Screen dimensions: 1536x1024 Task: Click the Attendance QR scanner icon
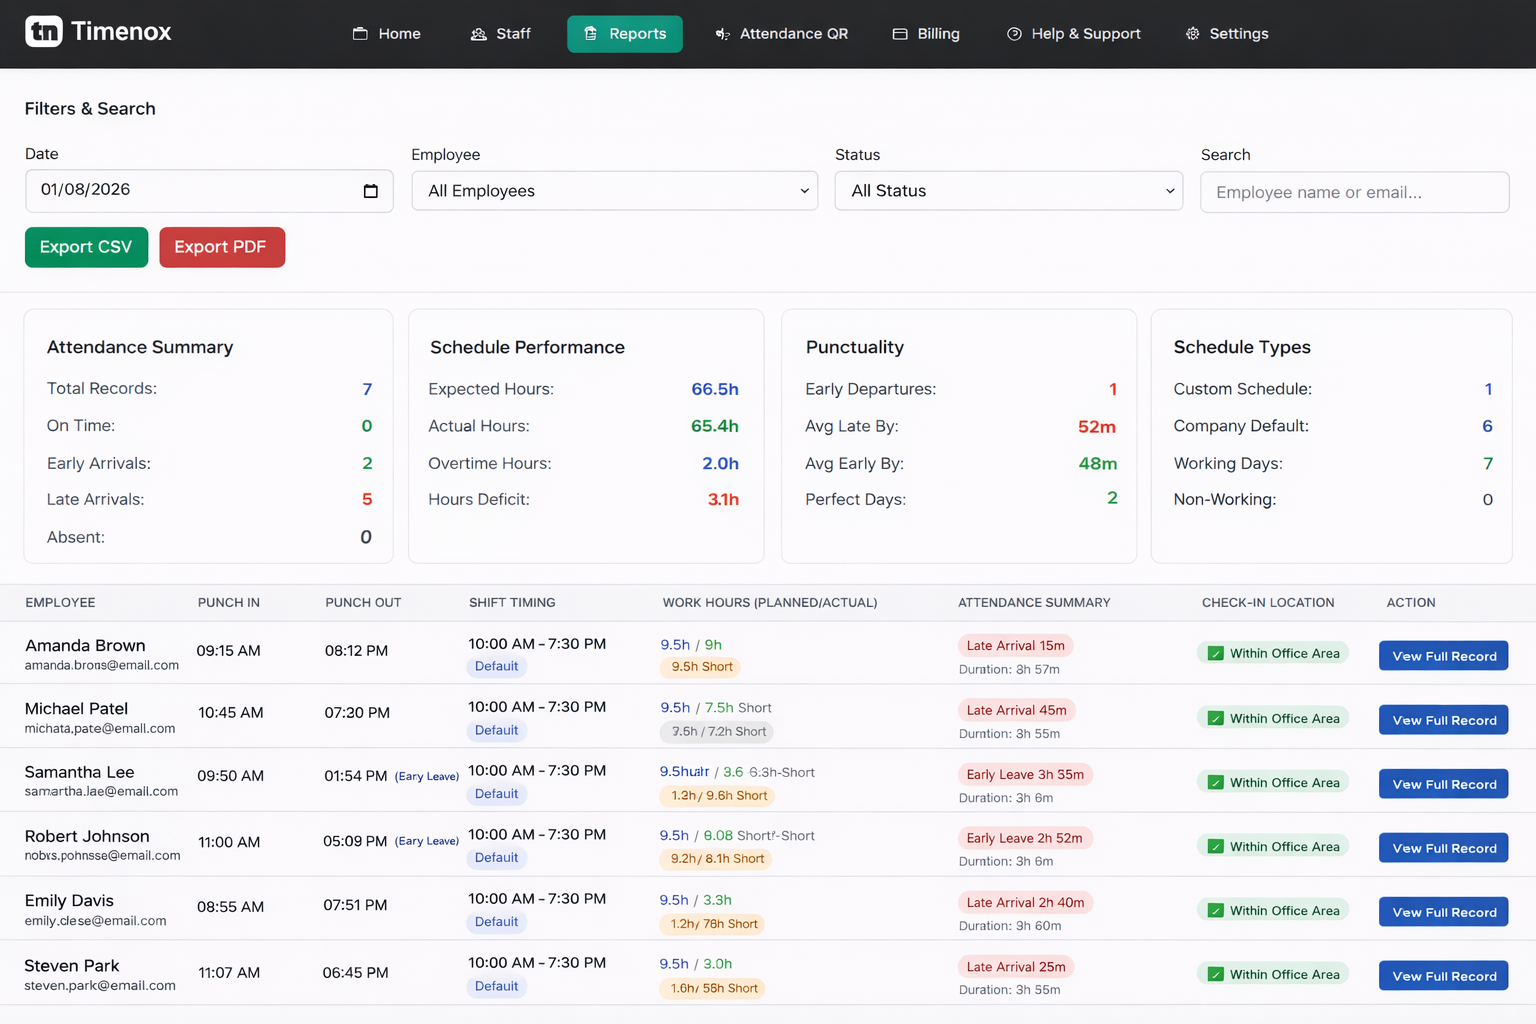(x=721, y=33)
